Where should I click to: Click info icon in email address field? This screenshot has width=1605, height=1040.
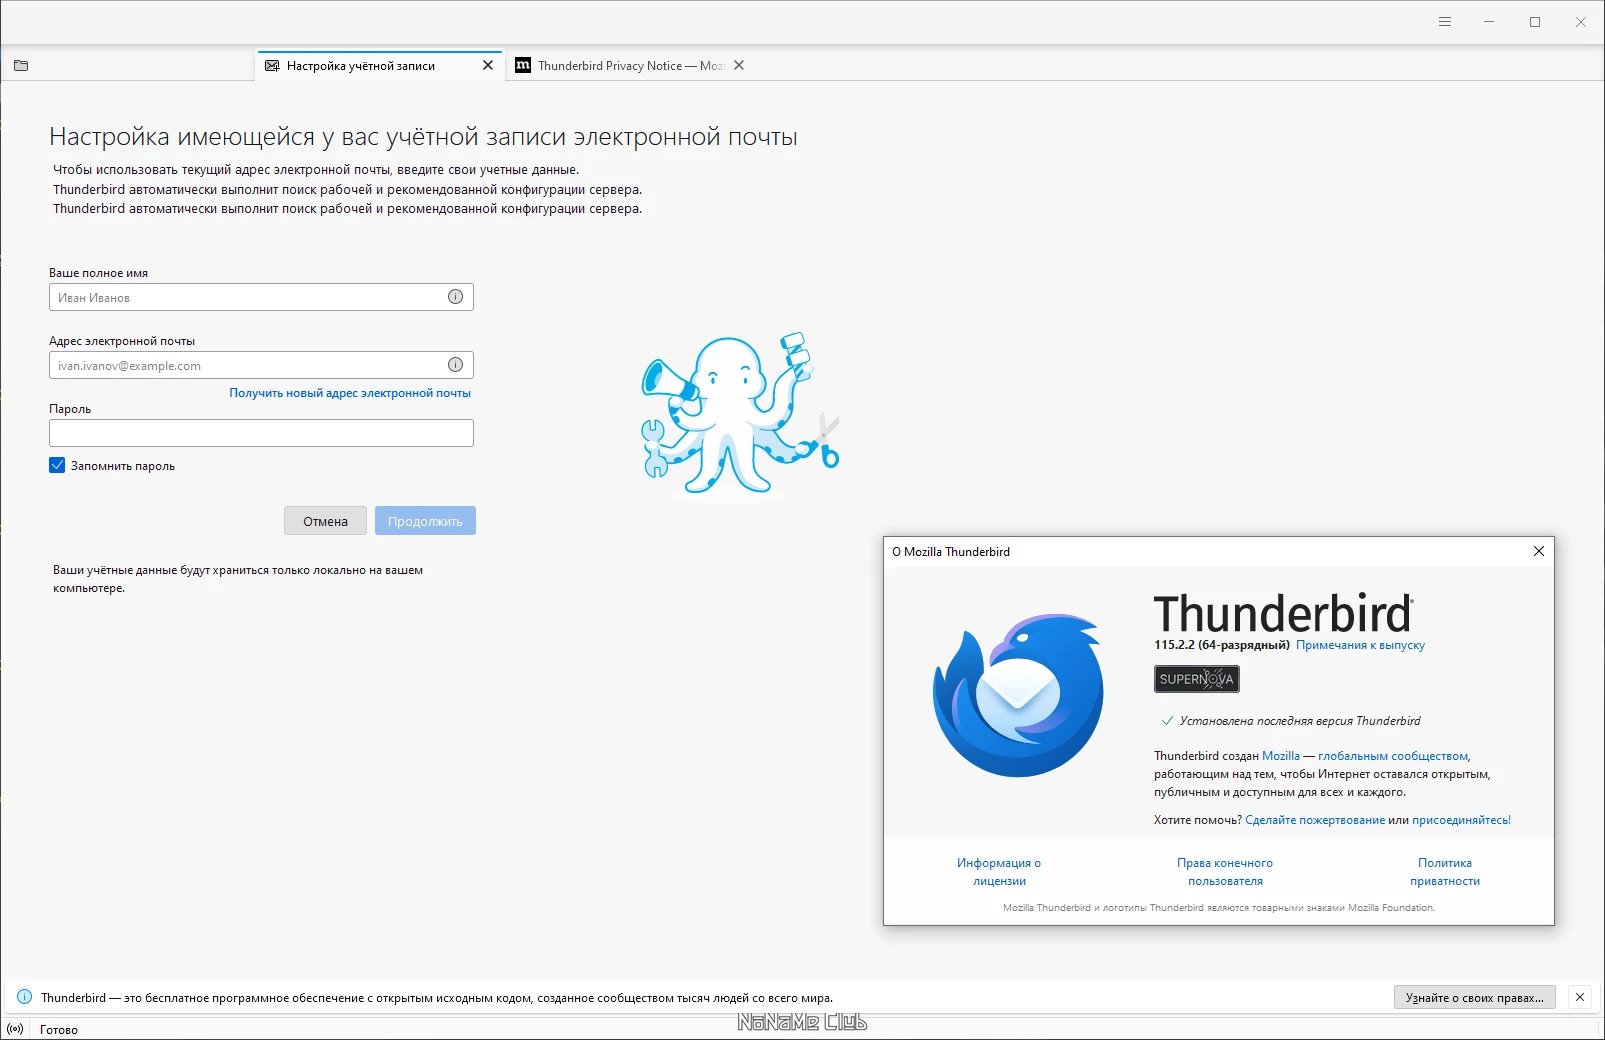pos(455,365)
